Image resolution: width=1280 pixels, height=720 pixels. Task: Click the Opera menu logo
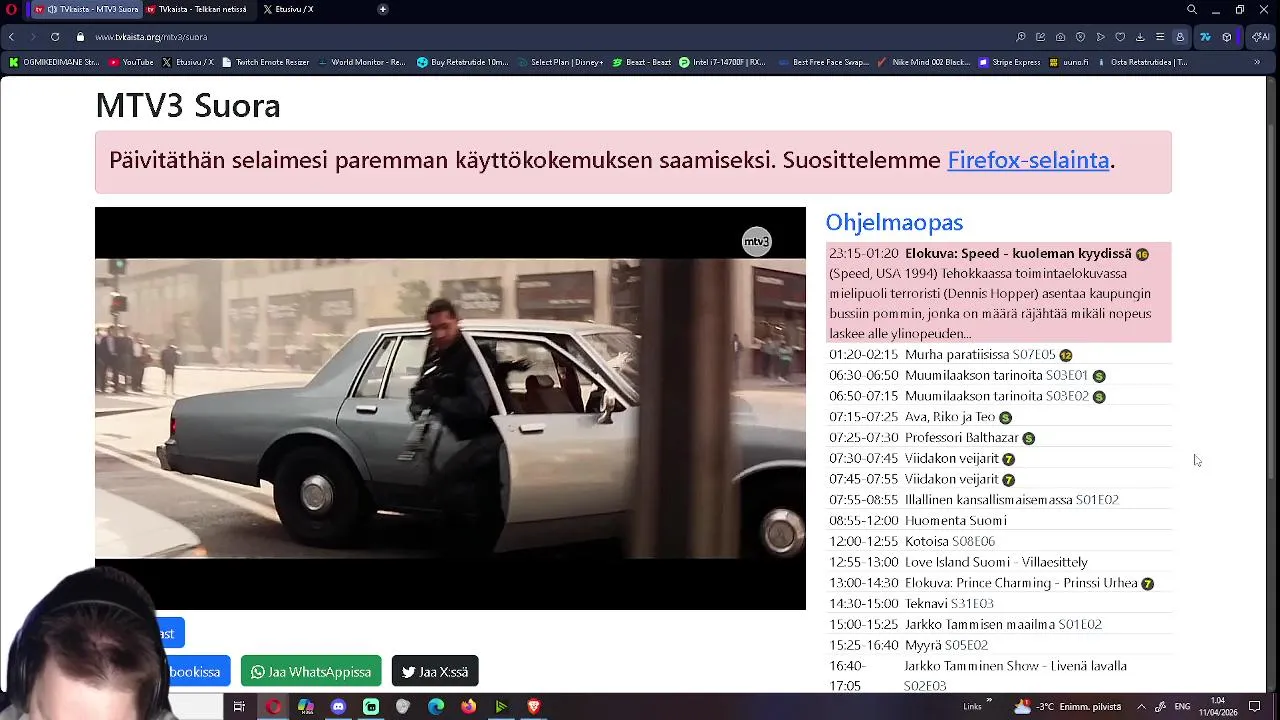click(x=11, y=9)
